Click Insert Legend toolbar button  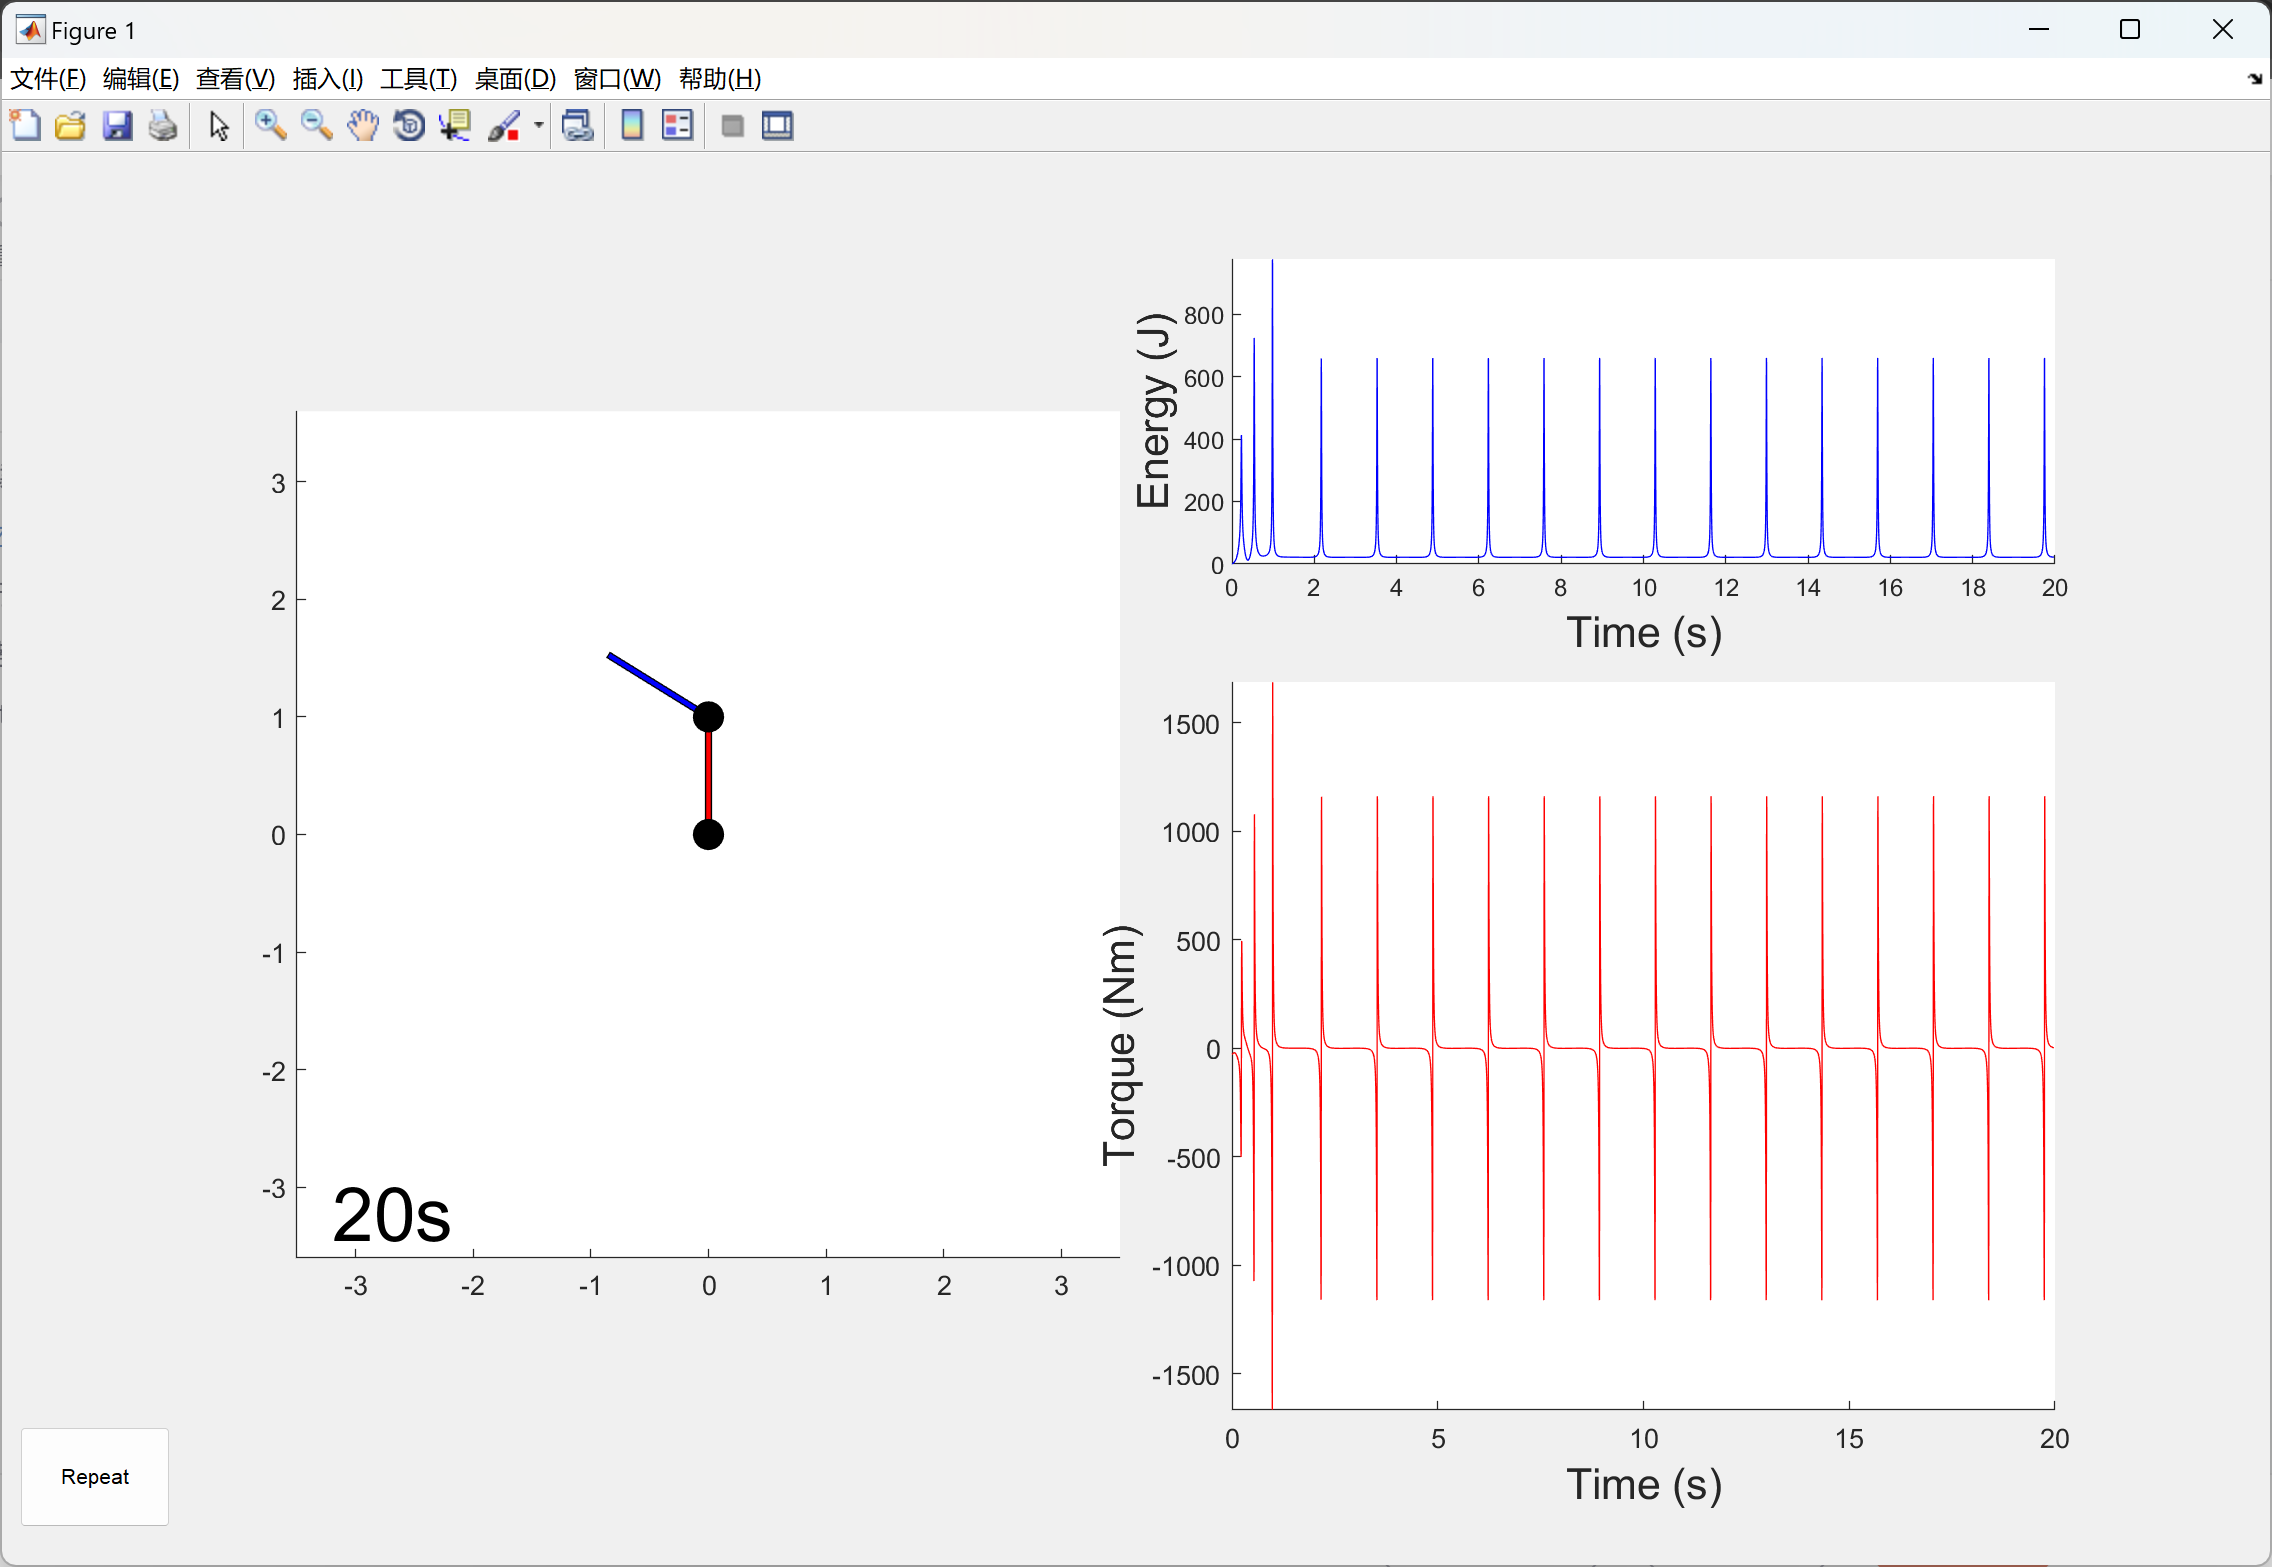[677, 126]
